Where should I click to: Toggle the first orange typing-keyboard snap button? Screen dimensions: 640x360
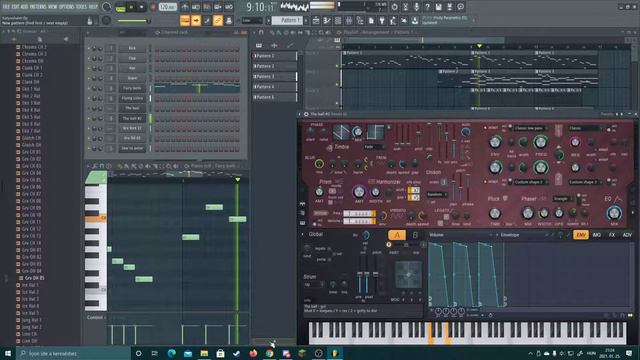pyautogui.click(x=185, y=20)
